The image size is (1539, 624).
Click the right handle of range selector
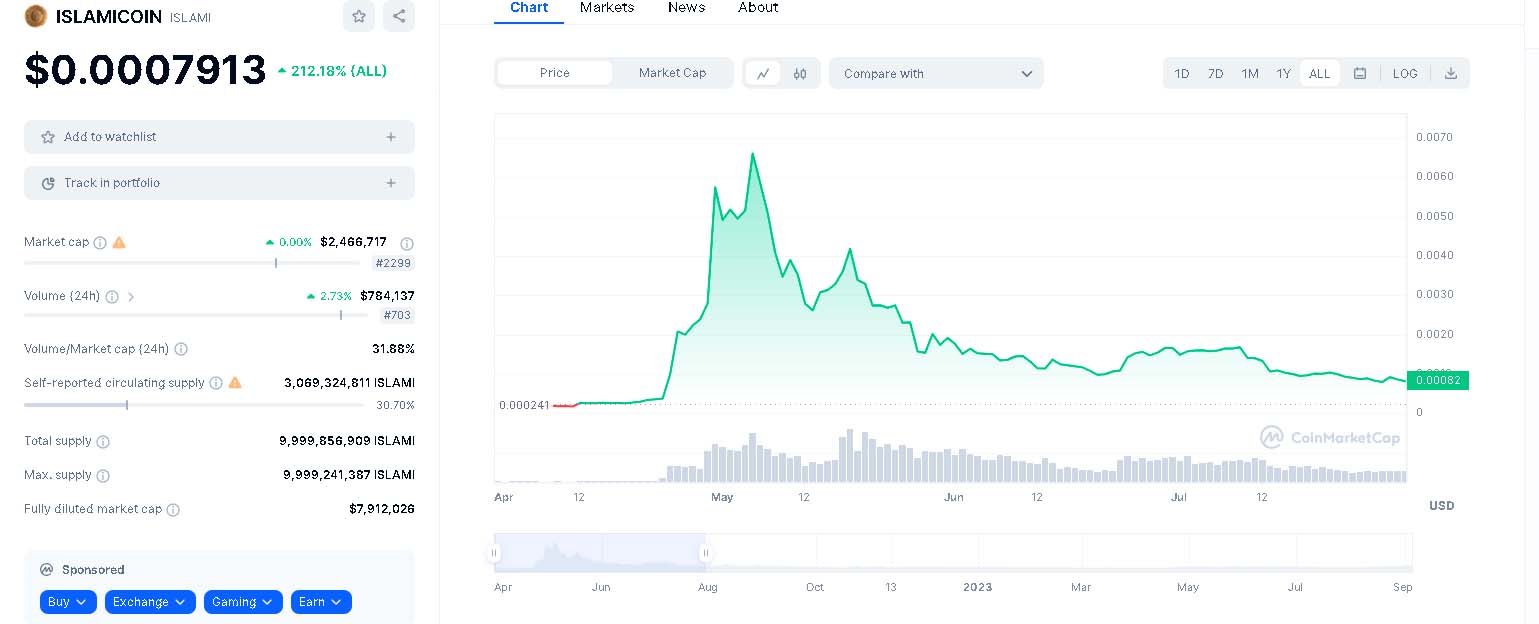[x=705, y=552]
